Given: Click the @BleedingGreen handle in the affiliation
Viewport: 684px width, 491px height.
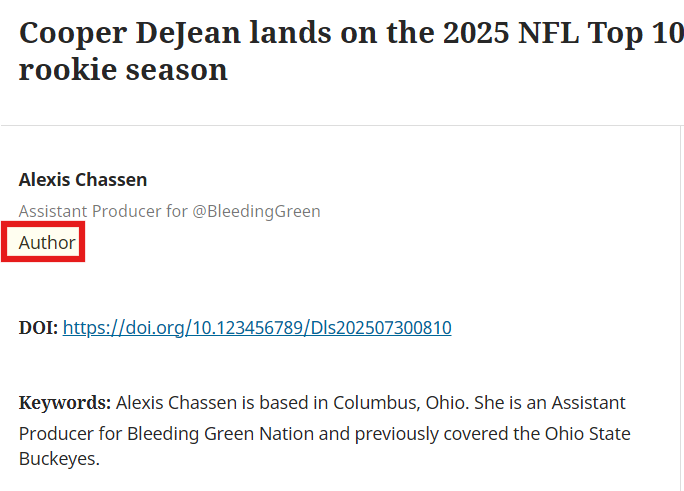Looking at the screenshot, I should tap(256, 211).
